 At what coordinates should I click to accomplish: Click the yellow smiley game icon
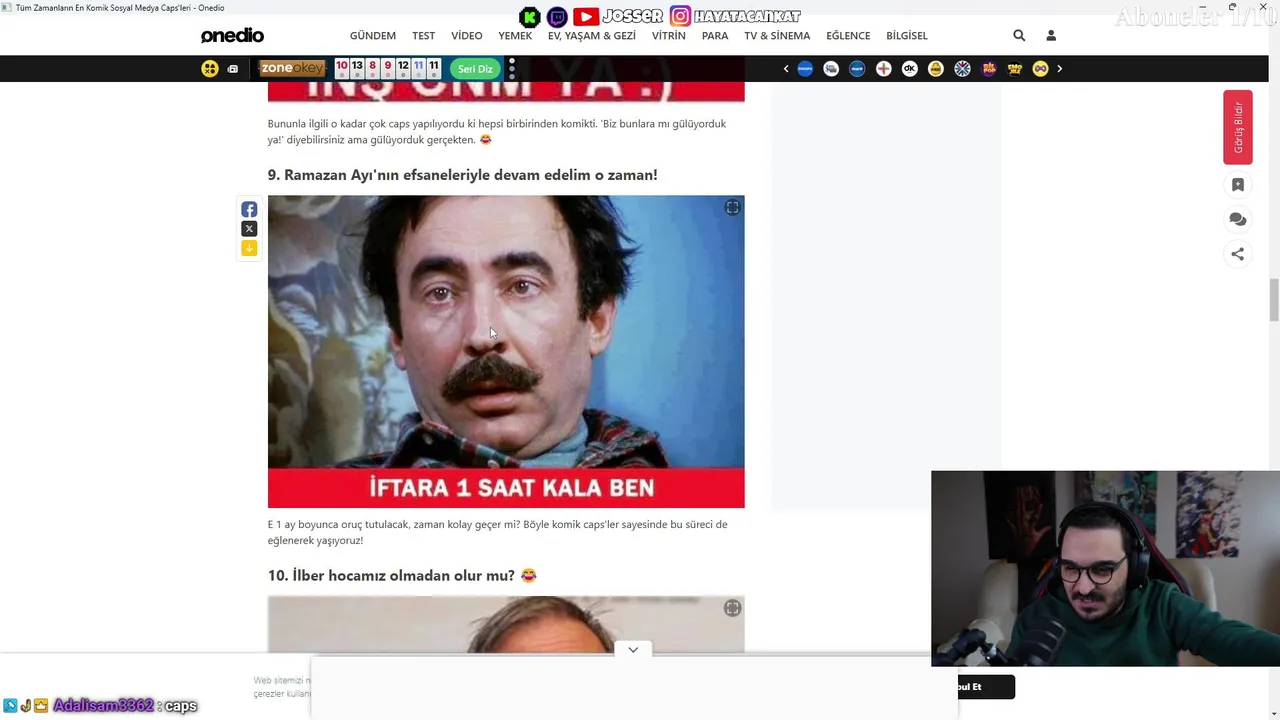click(x=210, y=69)
